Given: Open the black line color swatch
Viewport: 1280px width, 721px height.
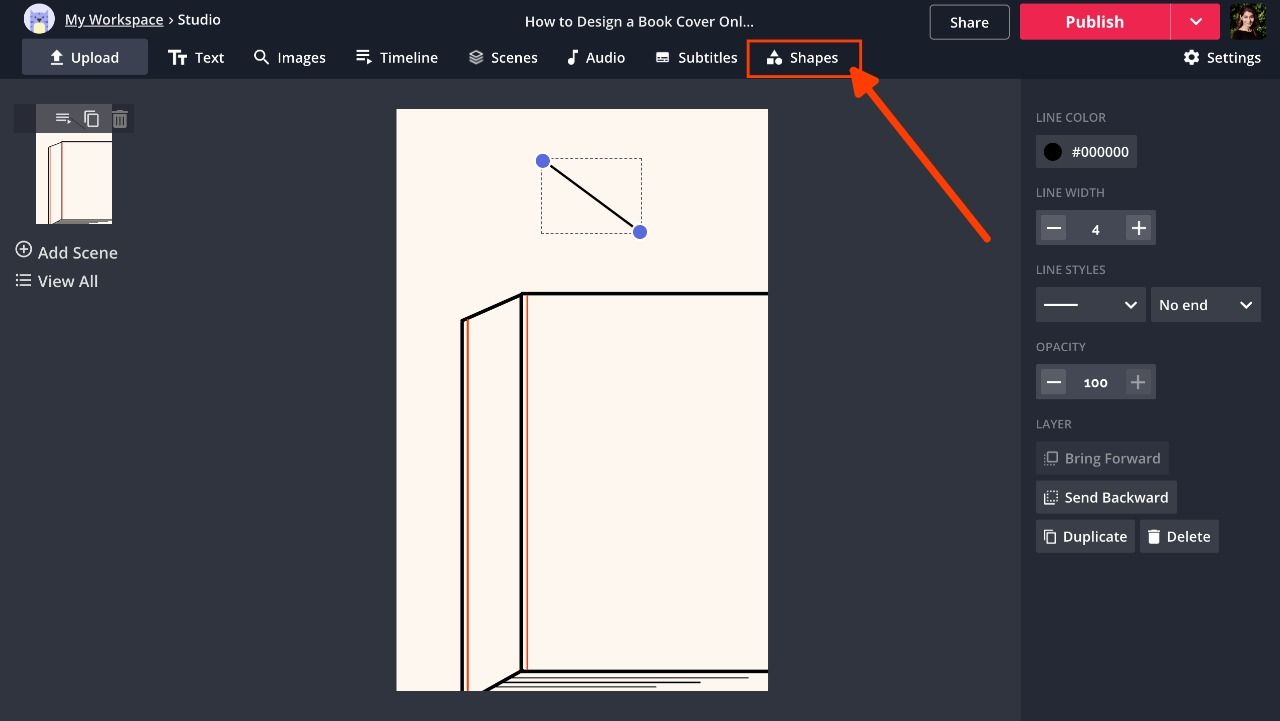Looking at the screenshot, I should [x=1053, y=152].
